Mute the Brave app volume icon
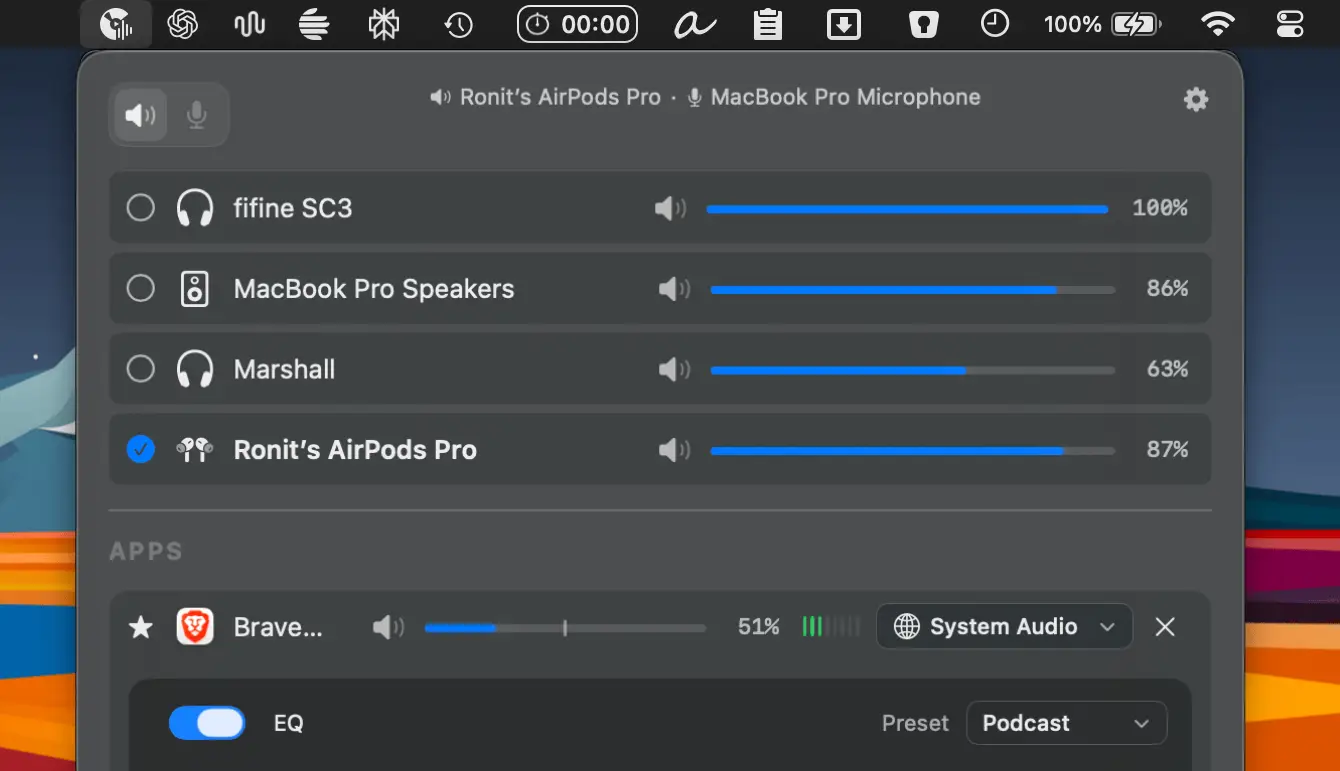The height and width of the screenshot is (771, 1340). (x=388, y=627)
